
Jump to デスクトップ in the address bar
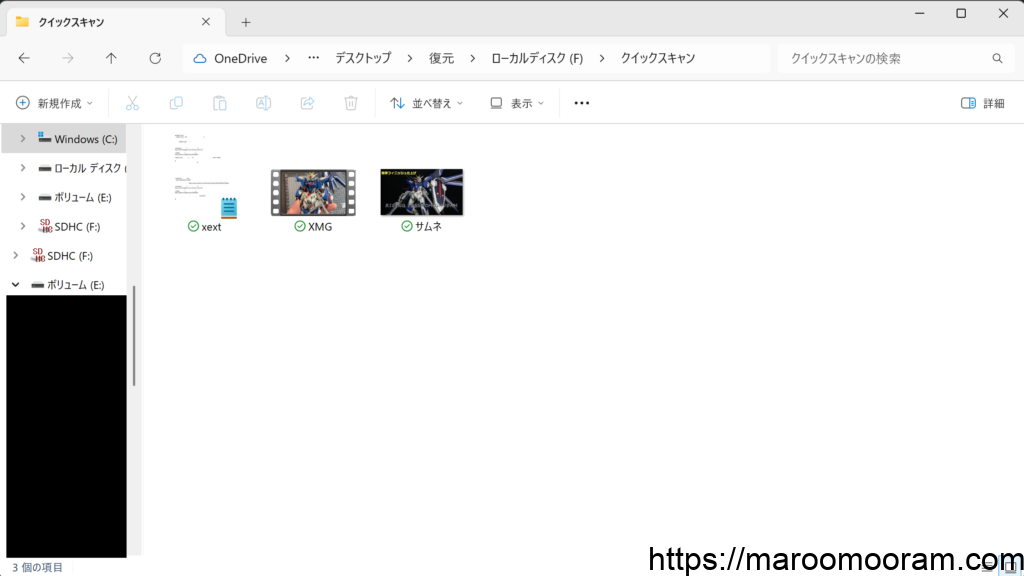[363, 58]
